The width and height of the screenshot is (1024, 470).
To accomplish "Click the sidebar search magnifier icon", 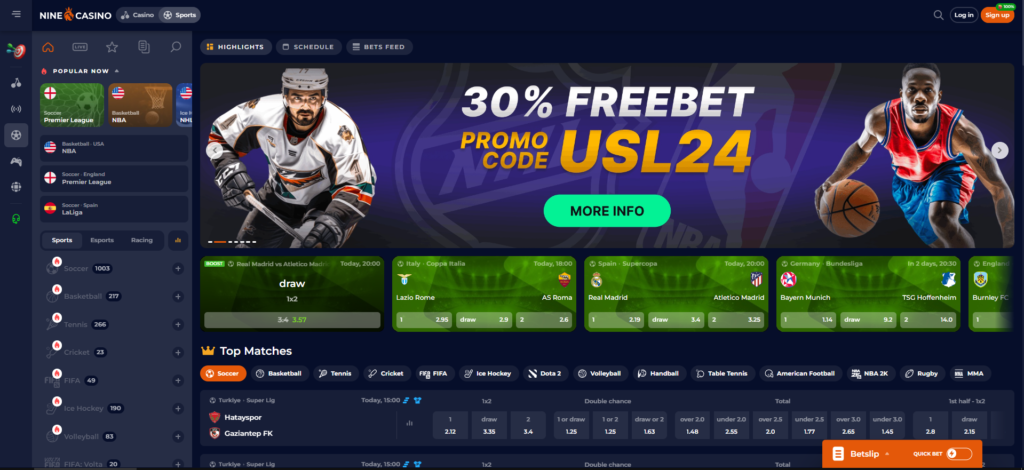I will tap(176, 47).
